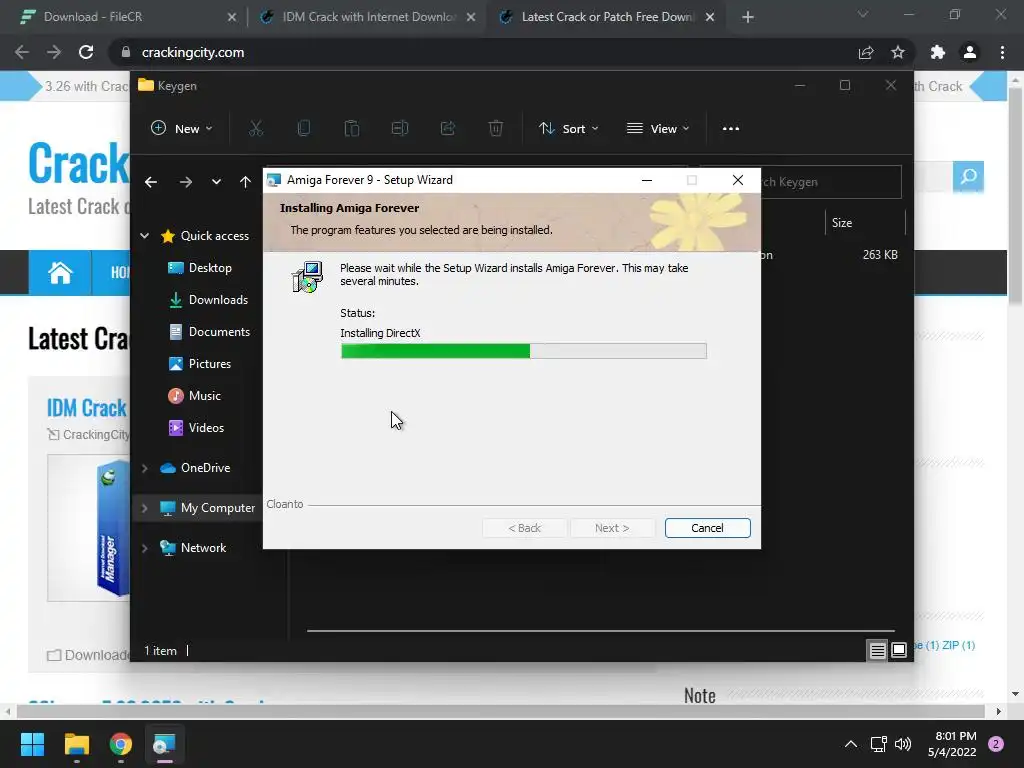
Task: Open a new Chrome tab
Action: tap(748, 17)
